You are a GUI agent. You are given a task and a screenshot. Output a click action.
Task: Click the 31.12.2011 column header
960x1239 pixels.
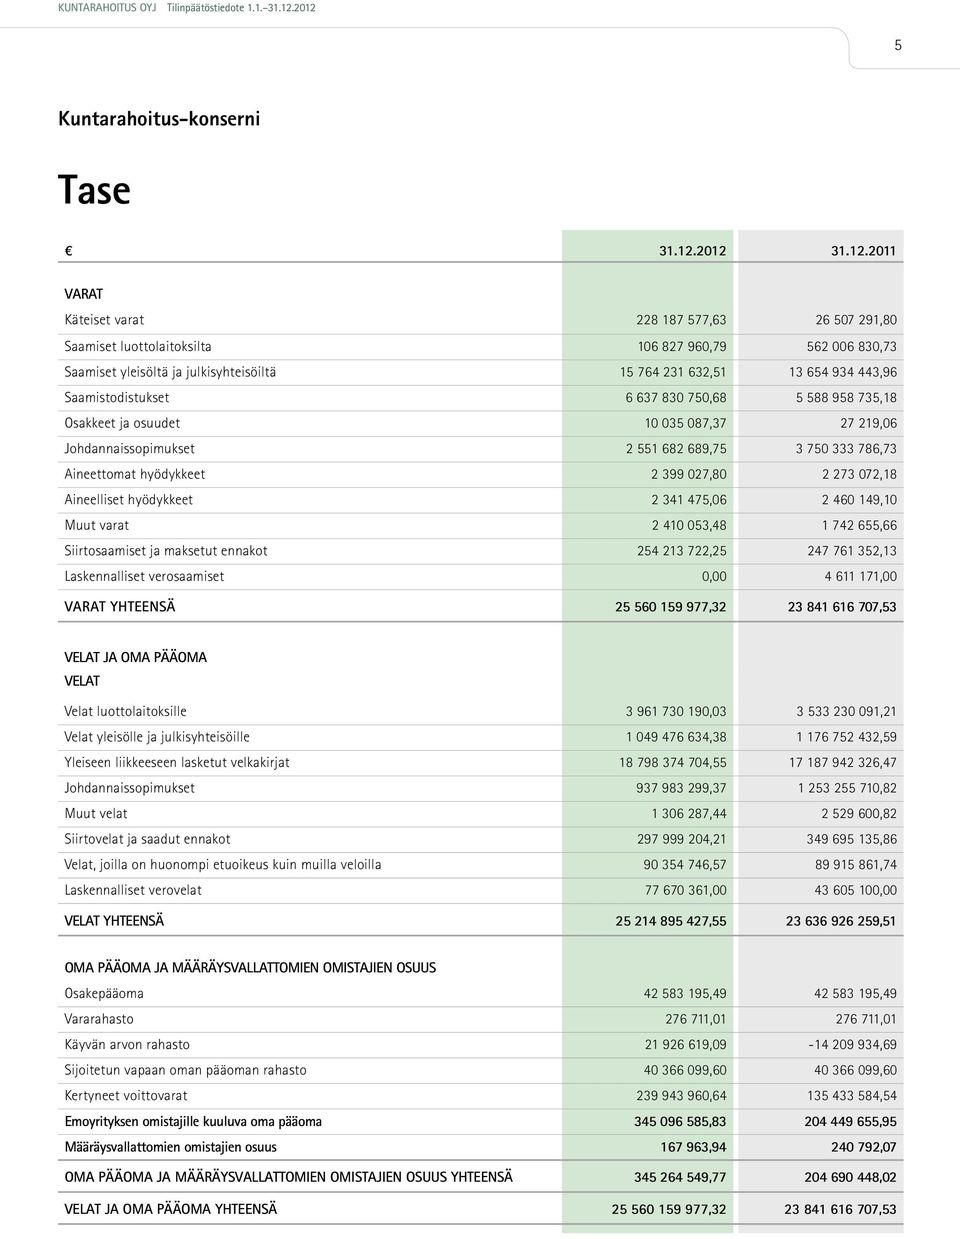point(863,250)
